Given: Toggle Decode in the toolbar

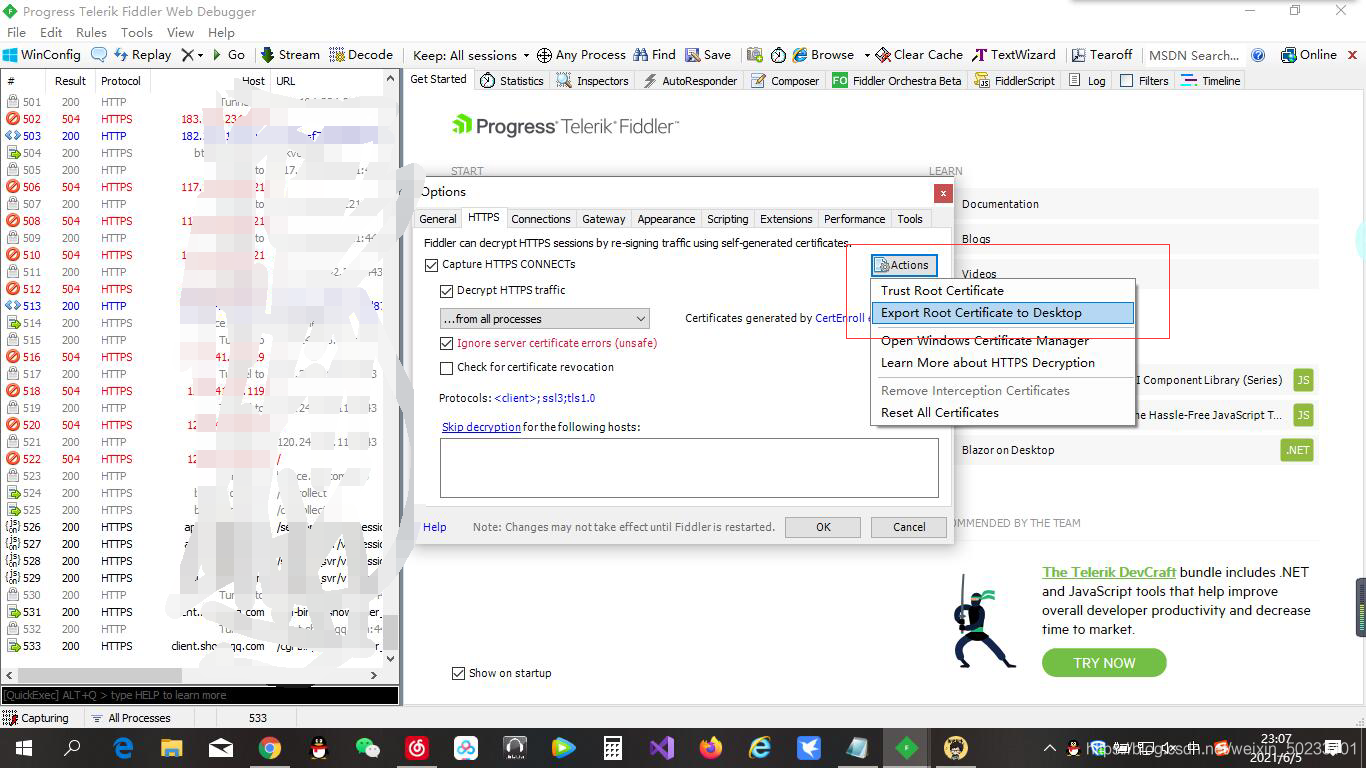Looking at the screenshot, I should coord(360,55).
